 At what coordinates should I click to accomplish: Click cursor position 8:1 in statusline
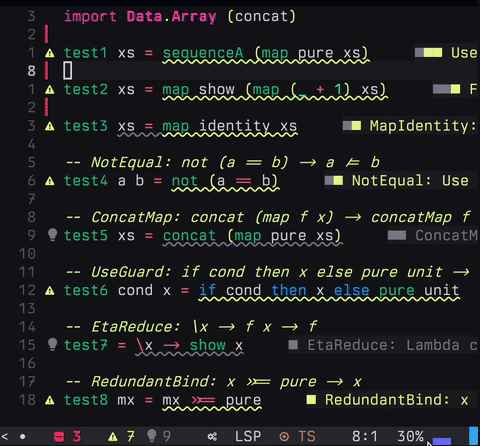point(365,436)
